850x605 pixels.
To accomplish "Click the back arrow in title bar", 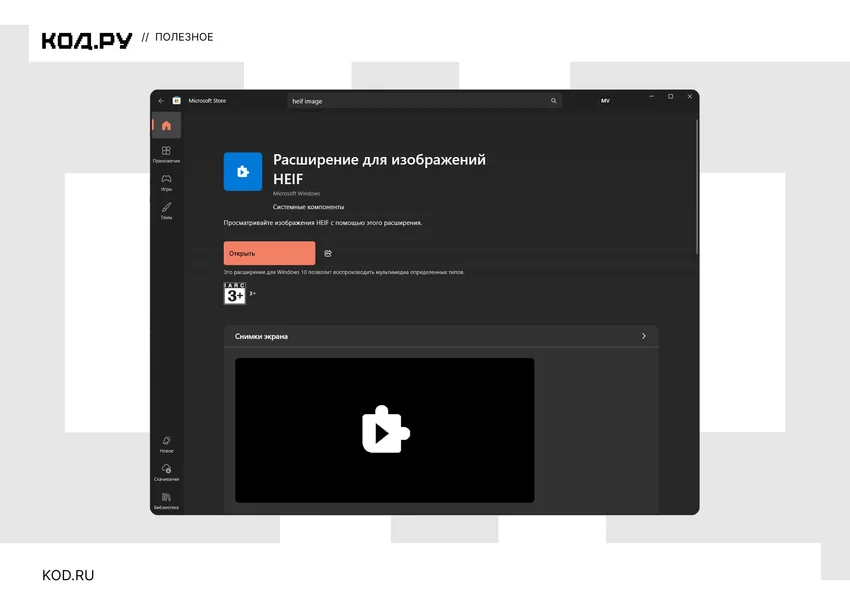I will (161, 101).
